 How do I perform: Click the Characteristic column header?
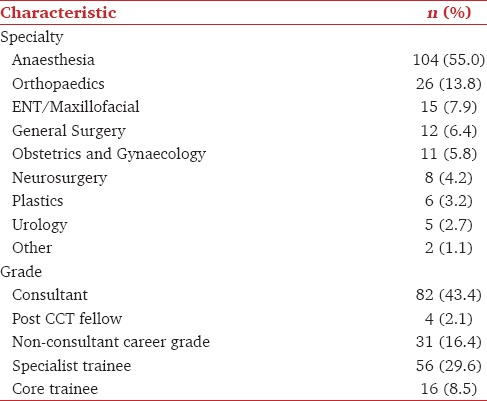(x=58, y=13)
